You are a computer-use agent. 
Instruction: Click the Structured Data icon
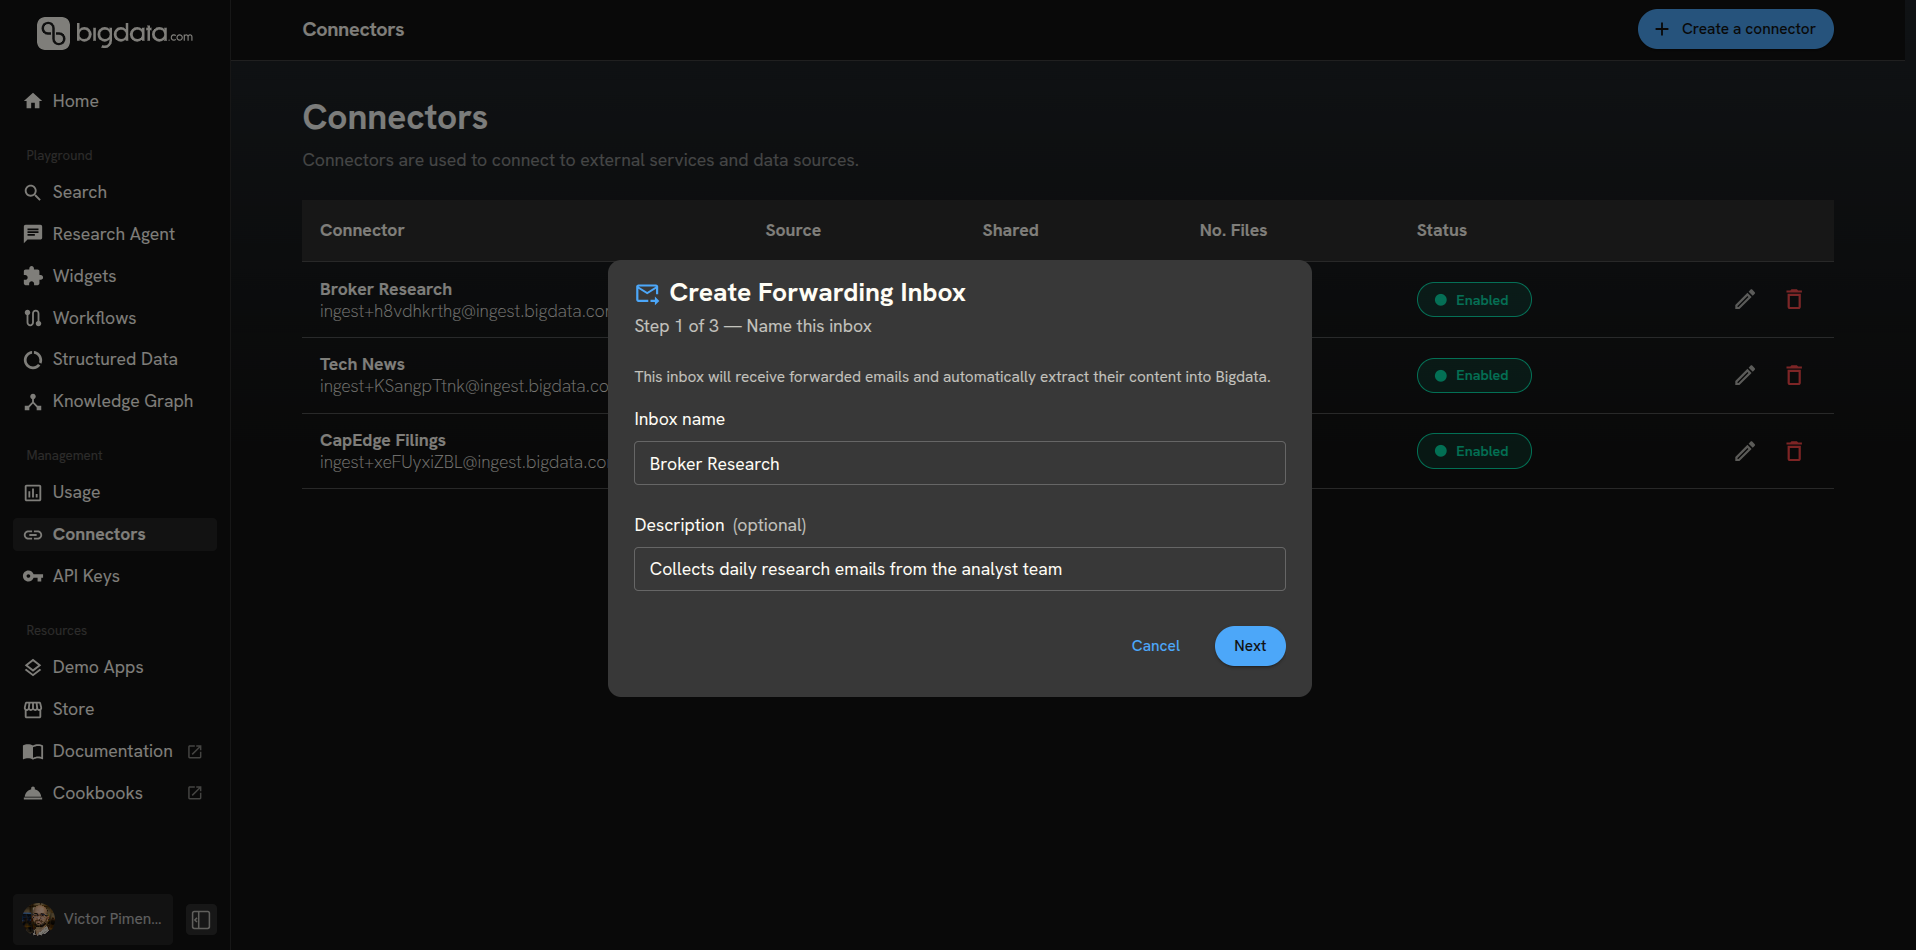[33, 359]
